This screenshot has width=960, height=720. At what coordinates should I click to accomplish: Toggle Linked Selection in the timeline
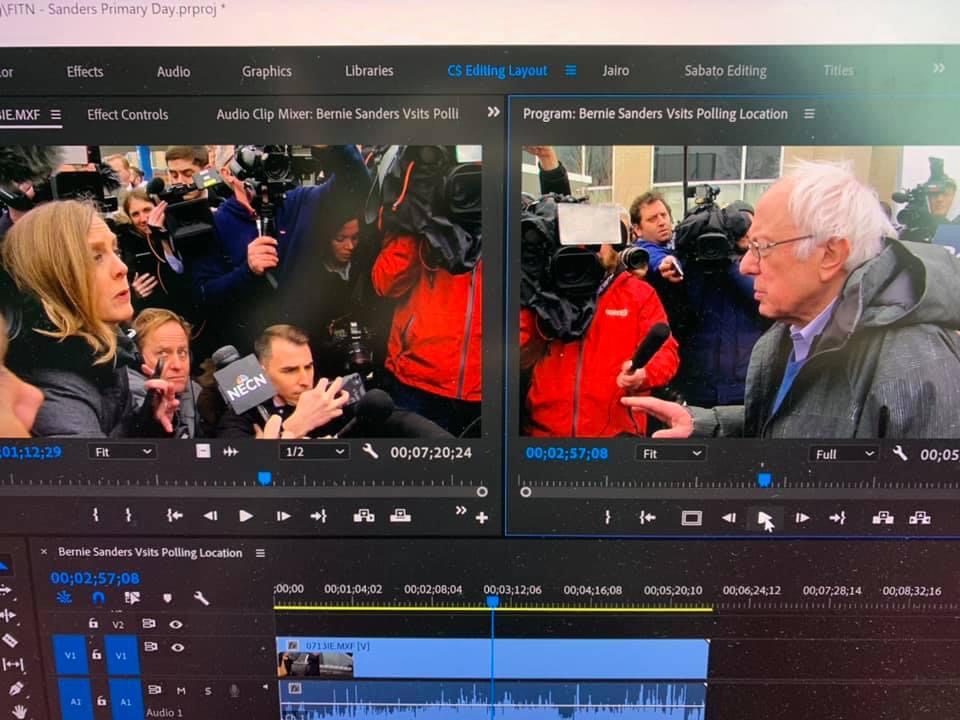coord(132,598)
